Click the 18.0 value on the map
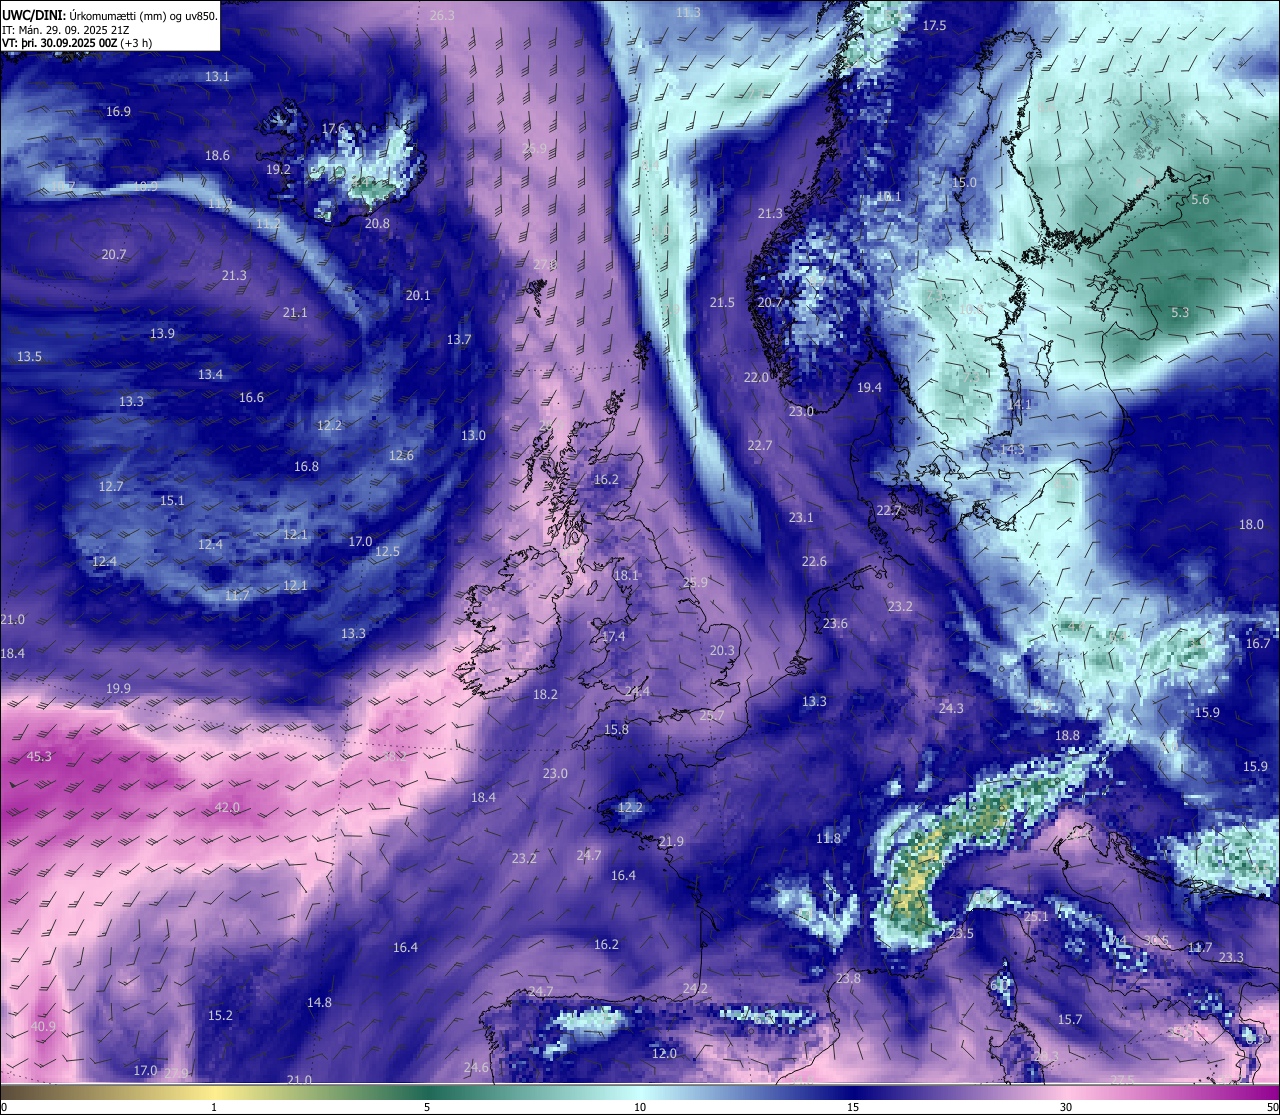This screenshot has height=1115, width=1280. coord(1251,525)
